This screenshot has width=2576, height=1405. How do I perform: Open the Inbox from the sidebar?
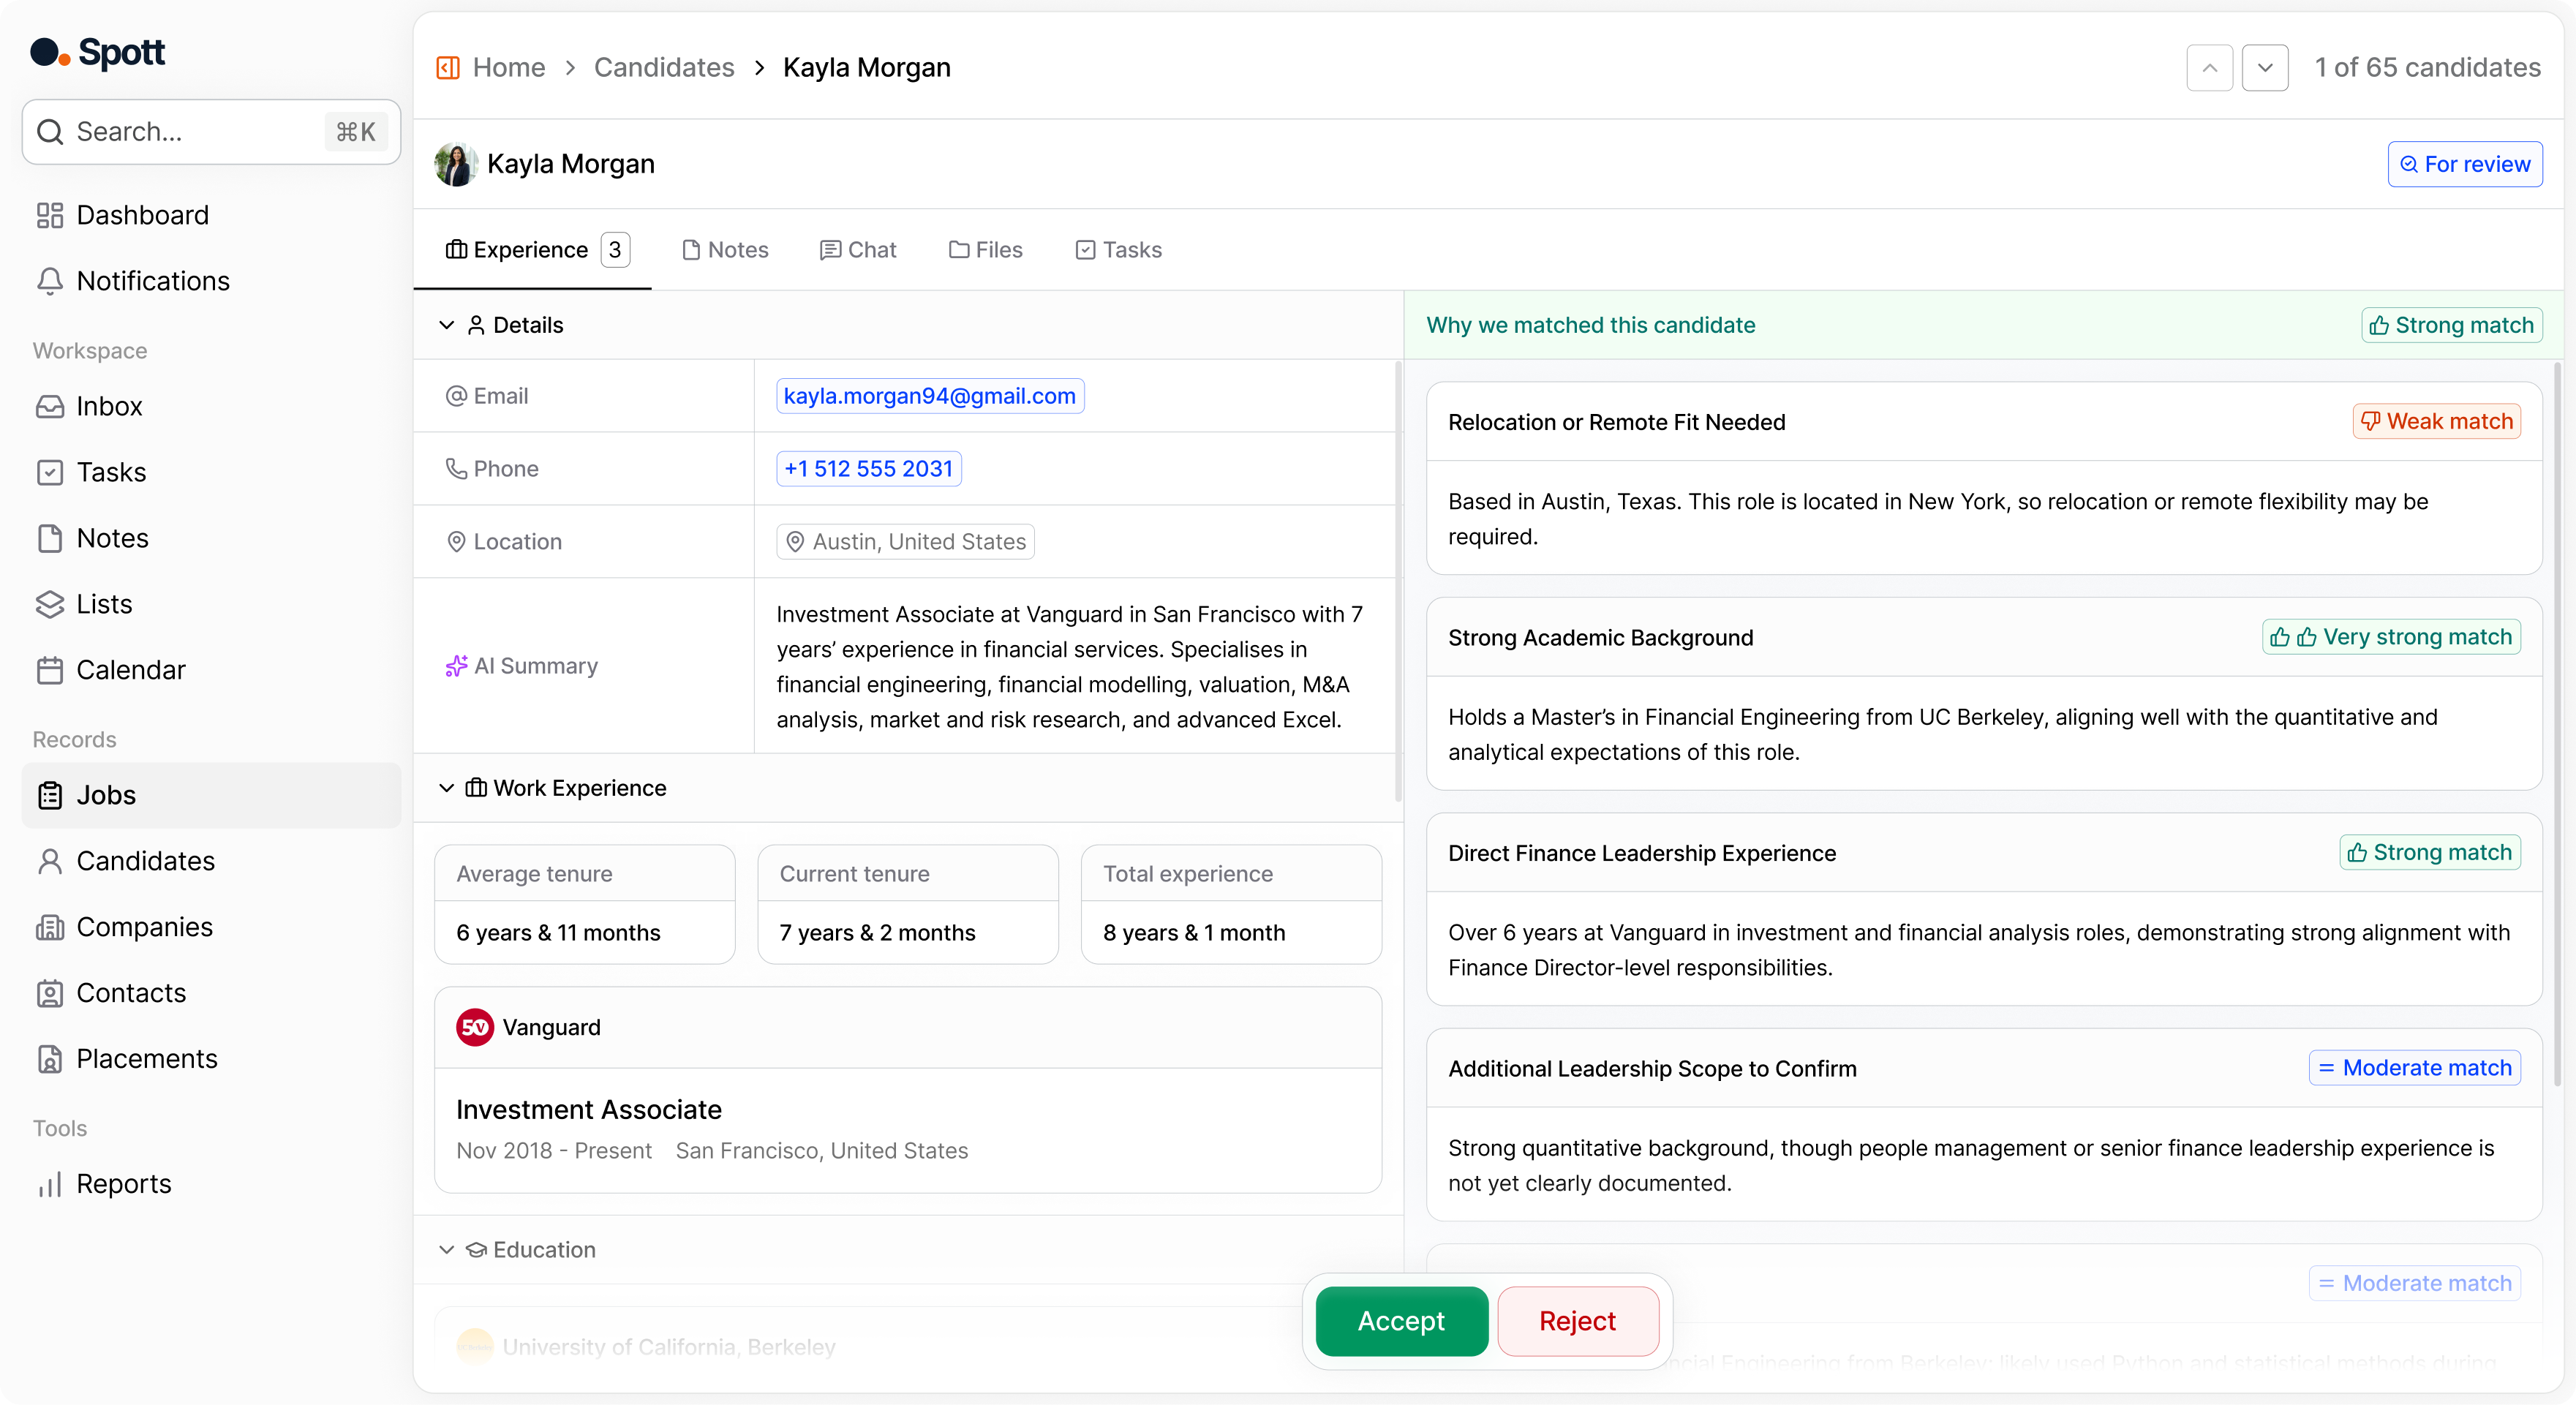coord(109,406)
